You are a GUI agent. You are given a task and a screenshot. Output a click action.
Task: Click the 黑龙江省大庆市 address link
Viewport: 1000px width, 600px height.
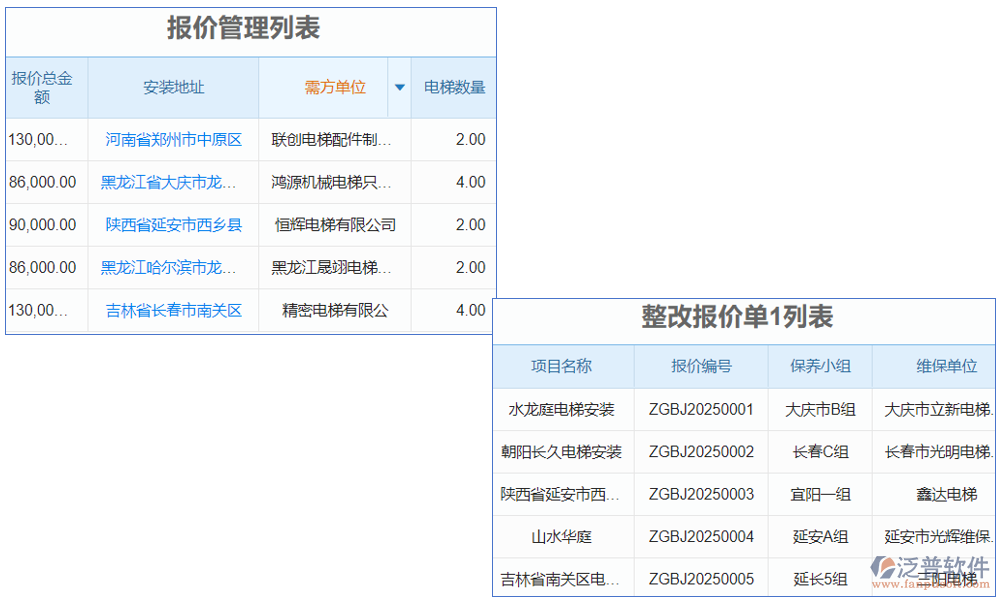pos(172,182)
